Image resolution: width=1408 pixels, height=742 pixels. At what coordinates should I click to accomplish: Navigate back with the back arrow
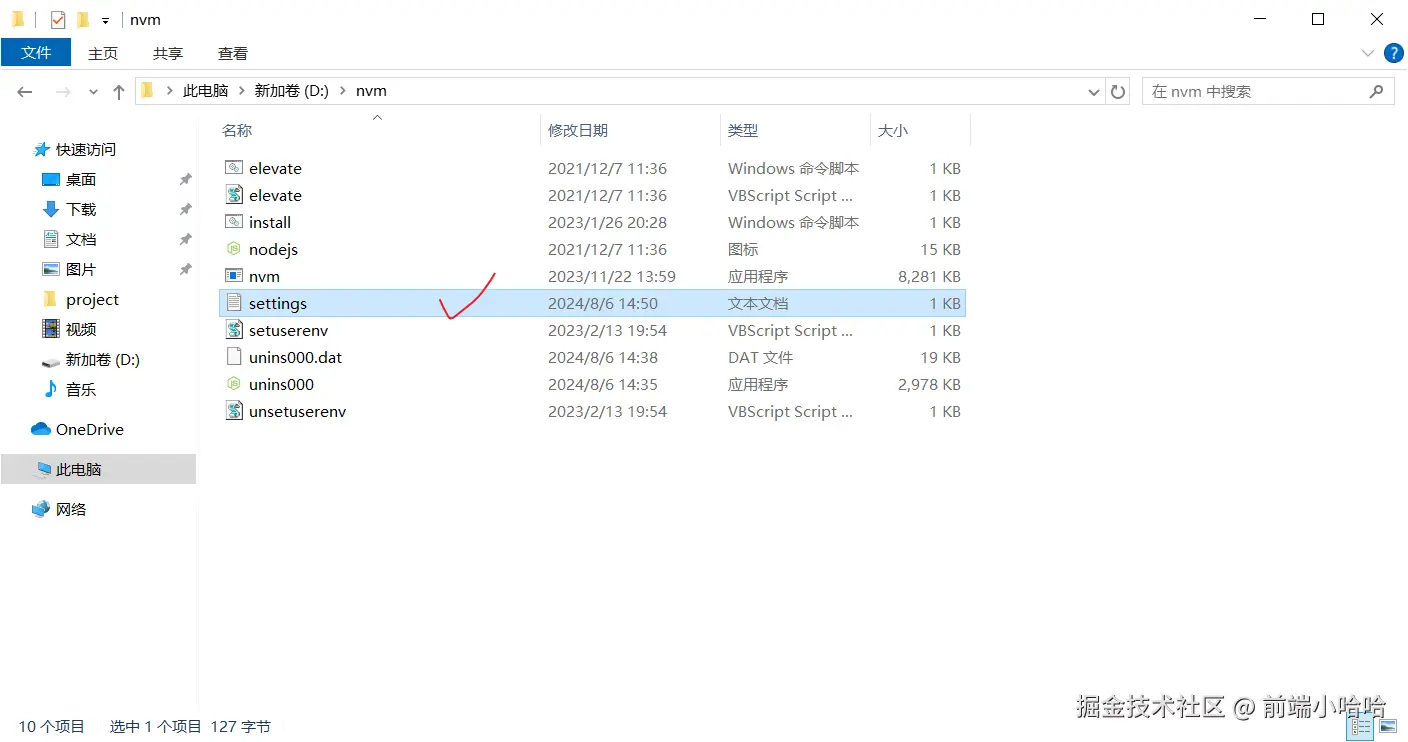coord(24,91)
